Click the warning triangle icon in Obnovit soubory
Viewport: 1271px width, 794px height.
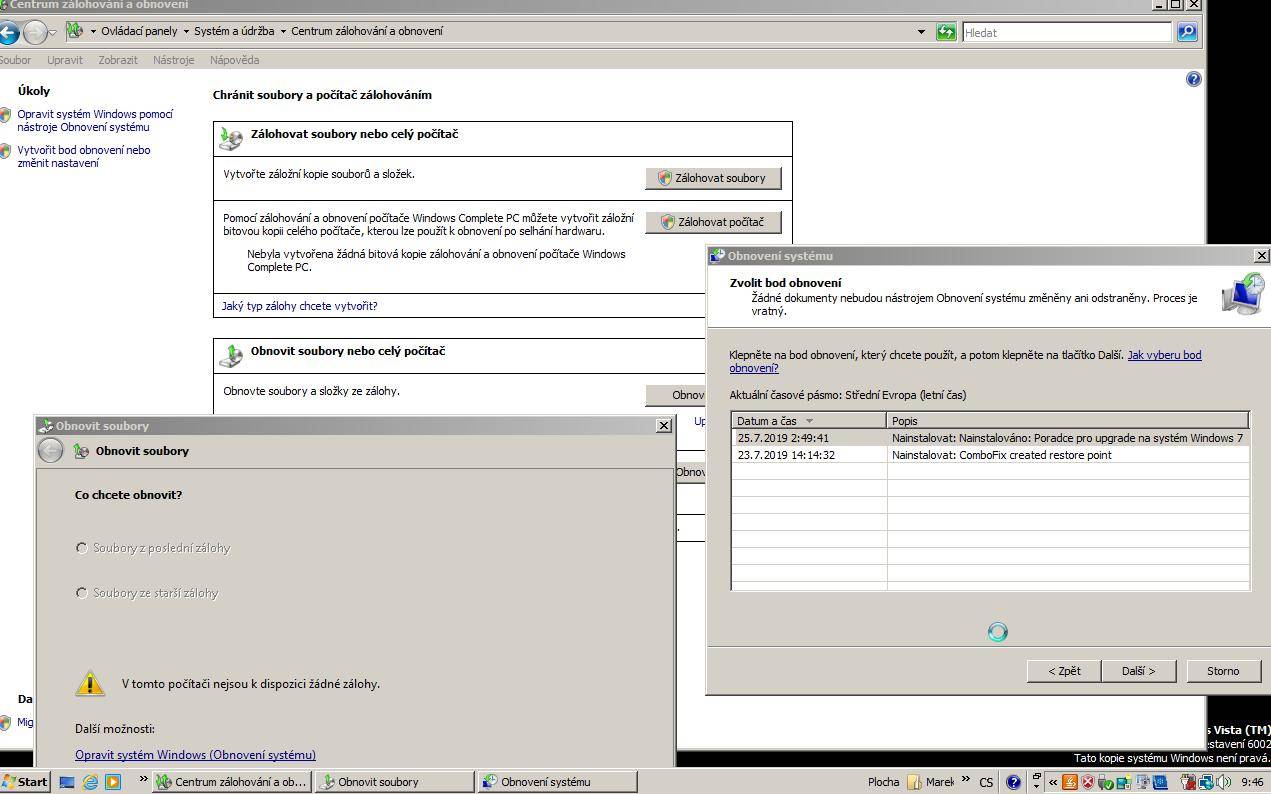90,683
